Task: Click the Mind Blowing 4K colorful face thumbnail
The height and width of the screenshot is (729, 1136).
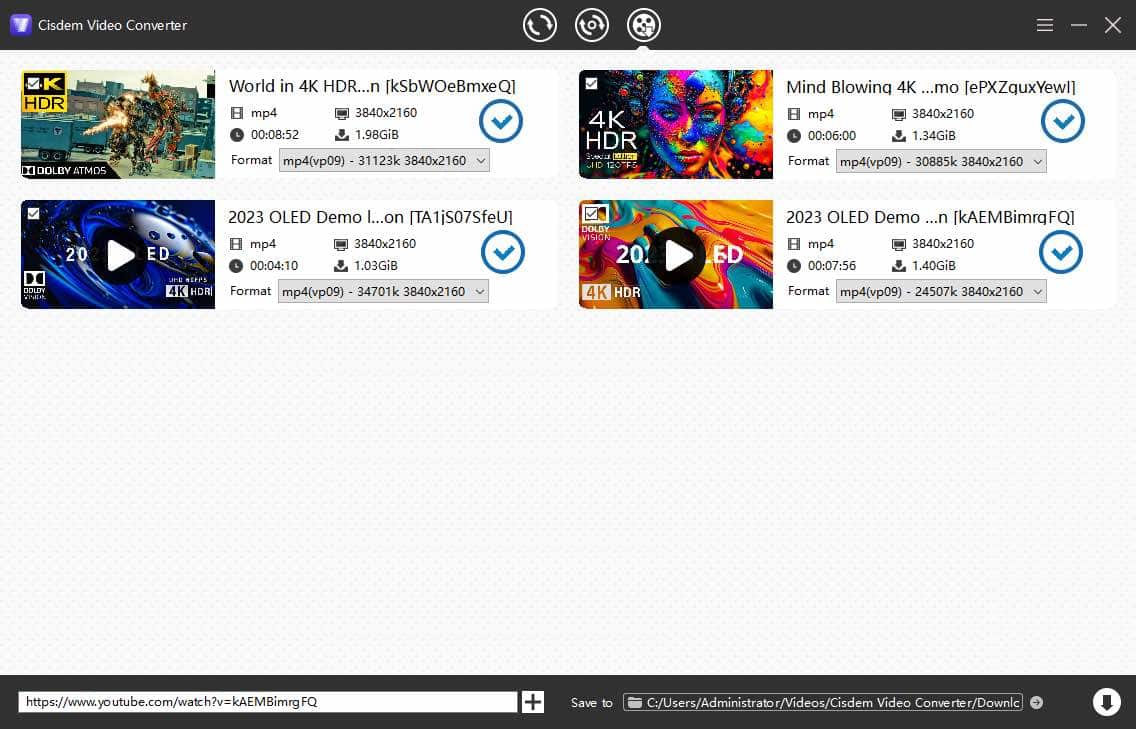Action: tap(676, 124)
